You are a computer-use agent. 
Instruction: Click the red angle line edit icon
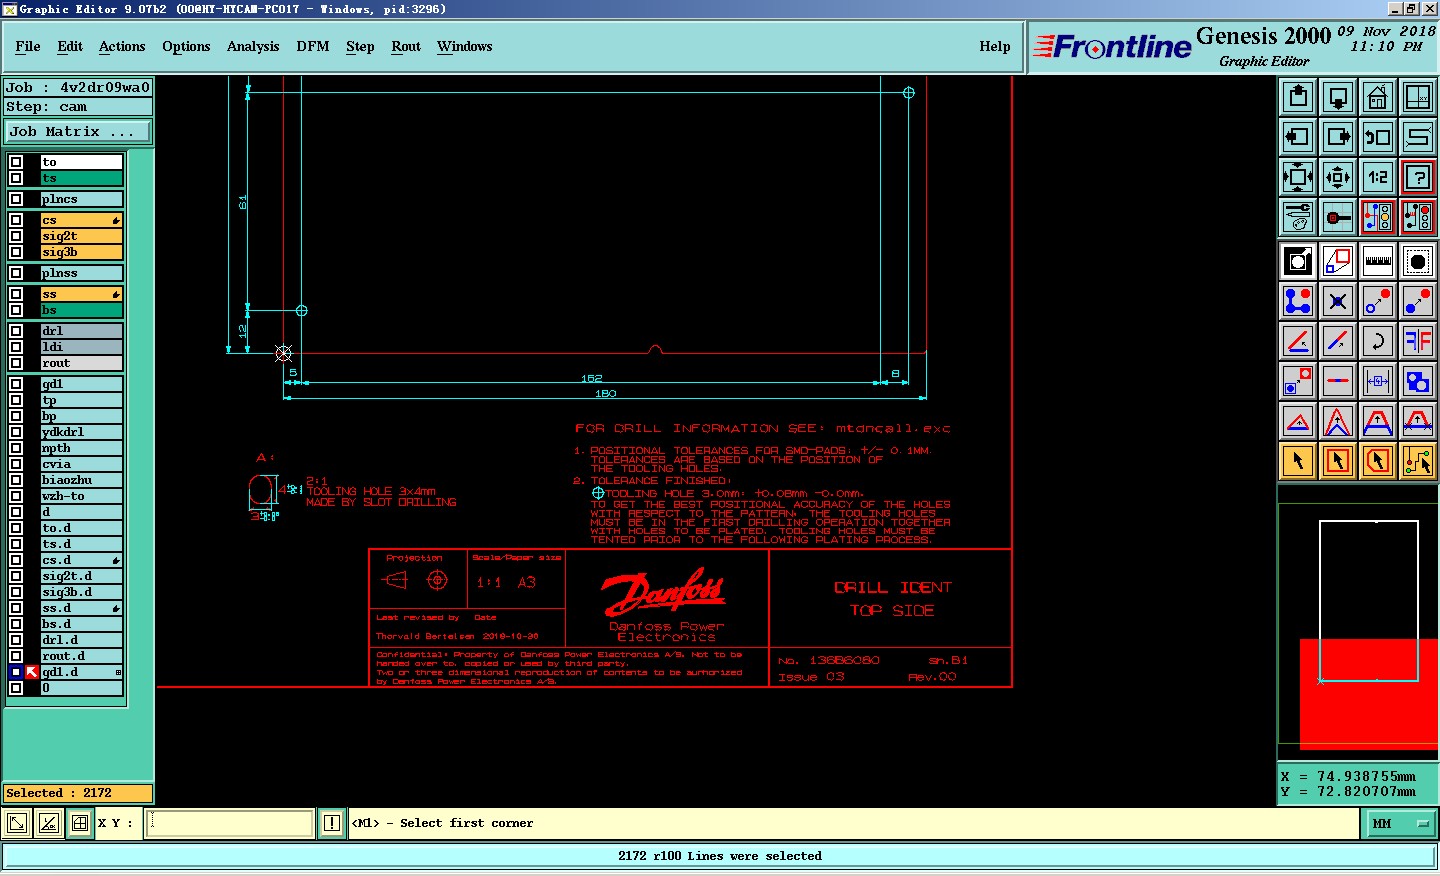(x=1298, y=341)
